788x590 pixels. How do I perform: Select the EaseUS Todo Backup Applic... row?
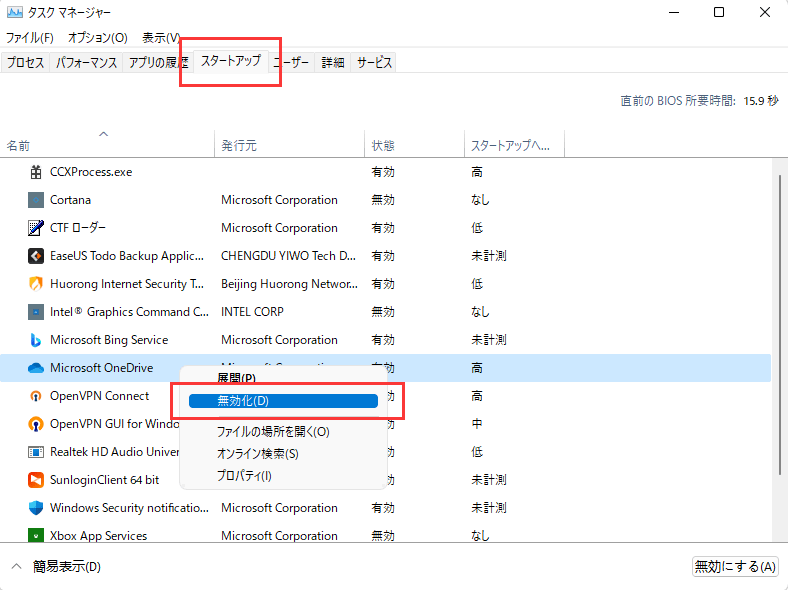(x=127, y=256)
